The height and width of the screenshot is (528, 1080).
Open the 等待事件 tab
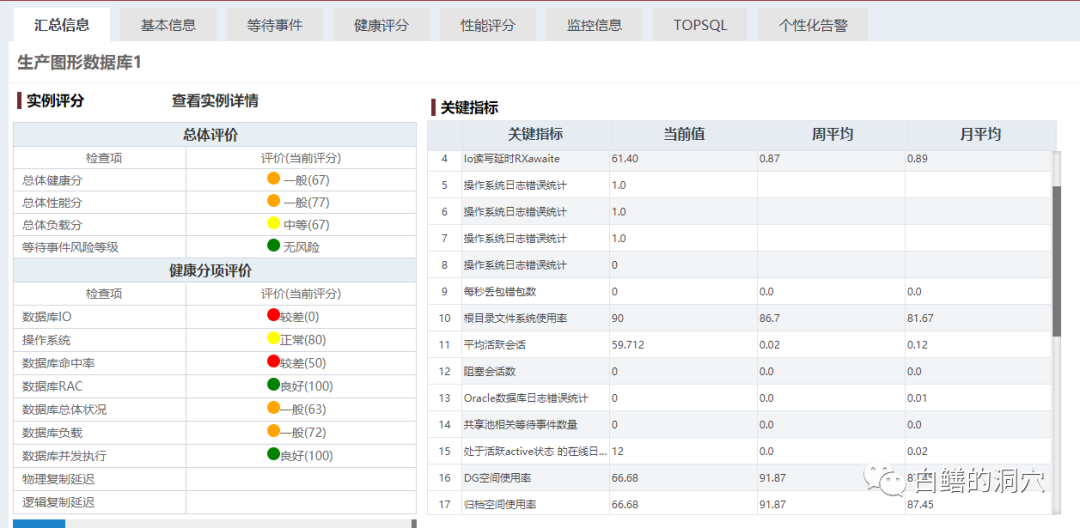pyautogui.click(x=274, y=25)
